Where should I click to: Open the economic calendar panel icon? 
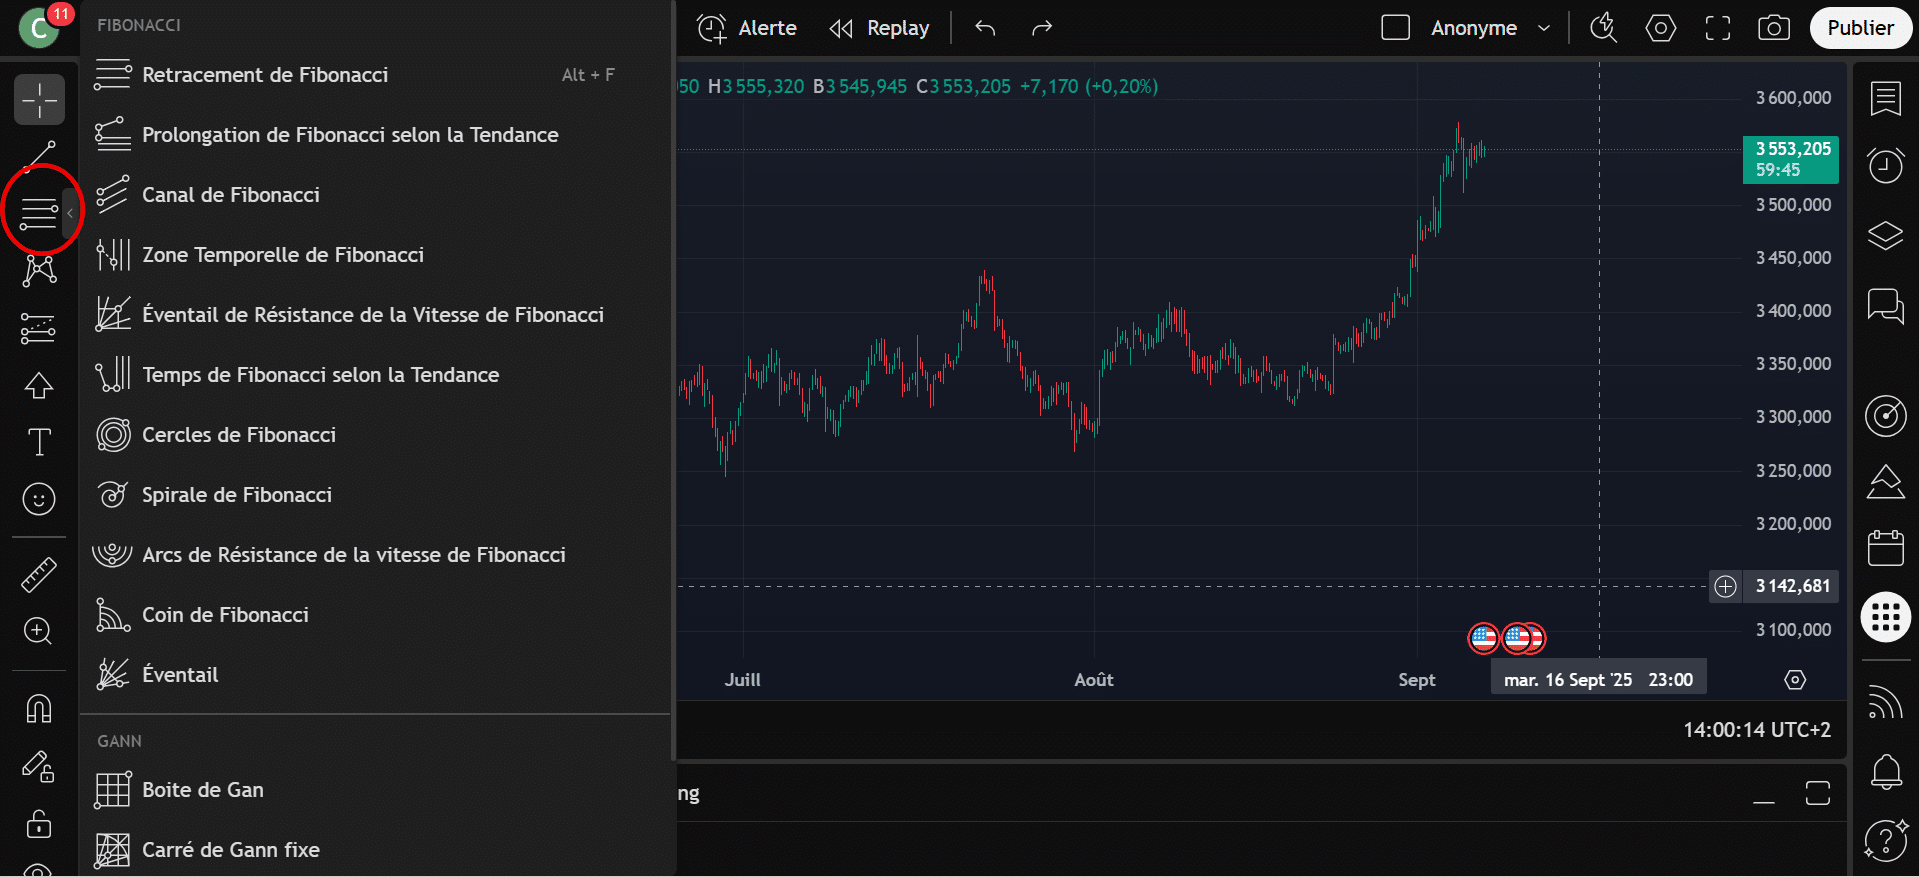pos(1885,548)
